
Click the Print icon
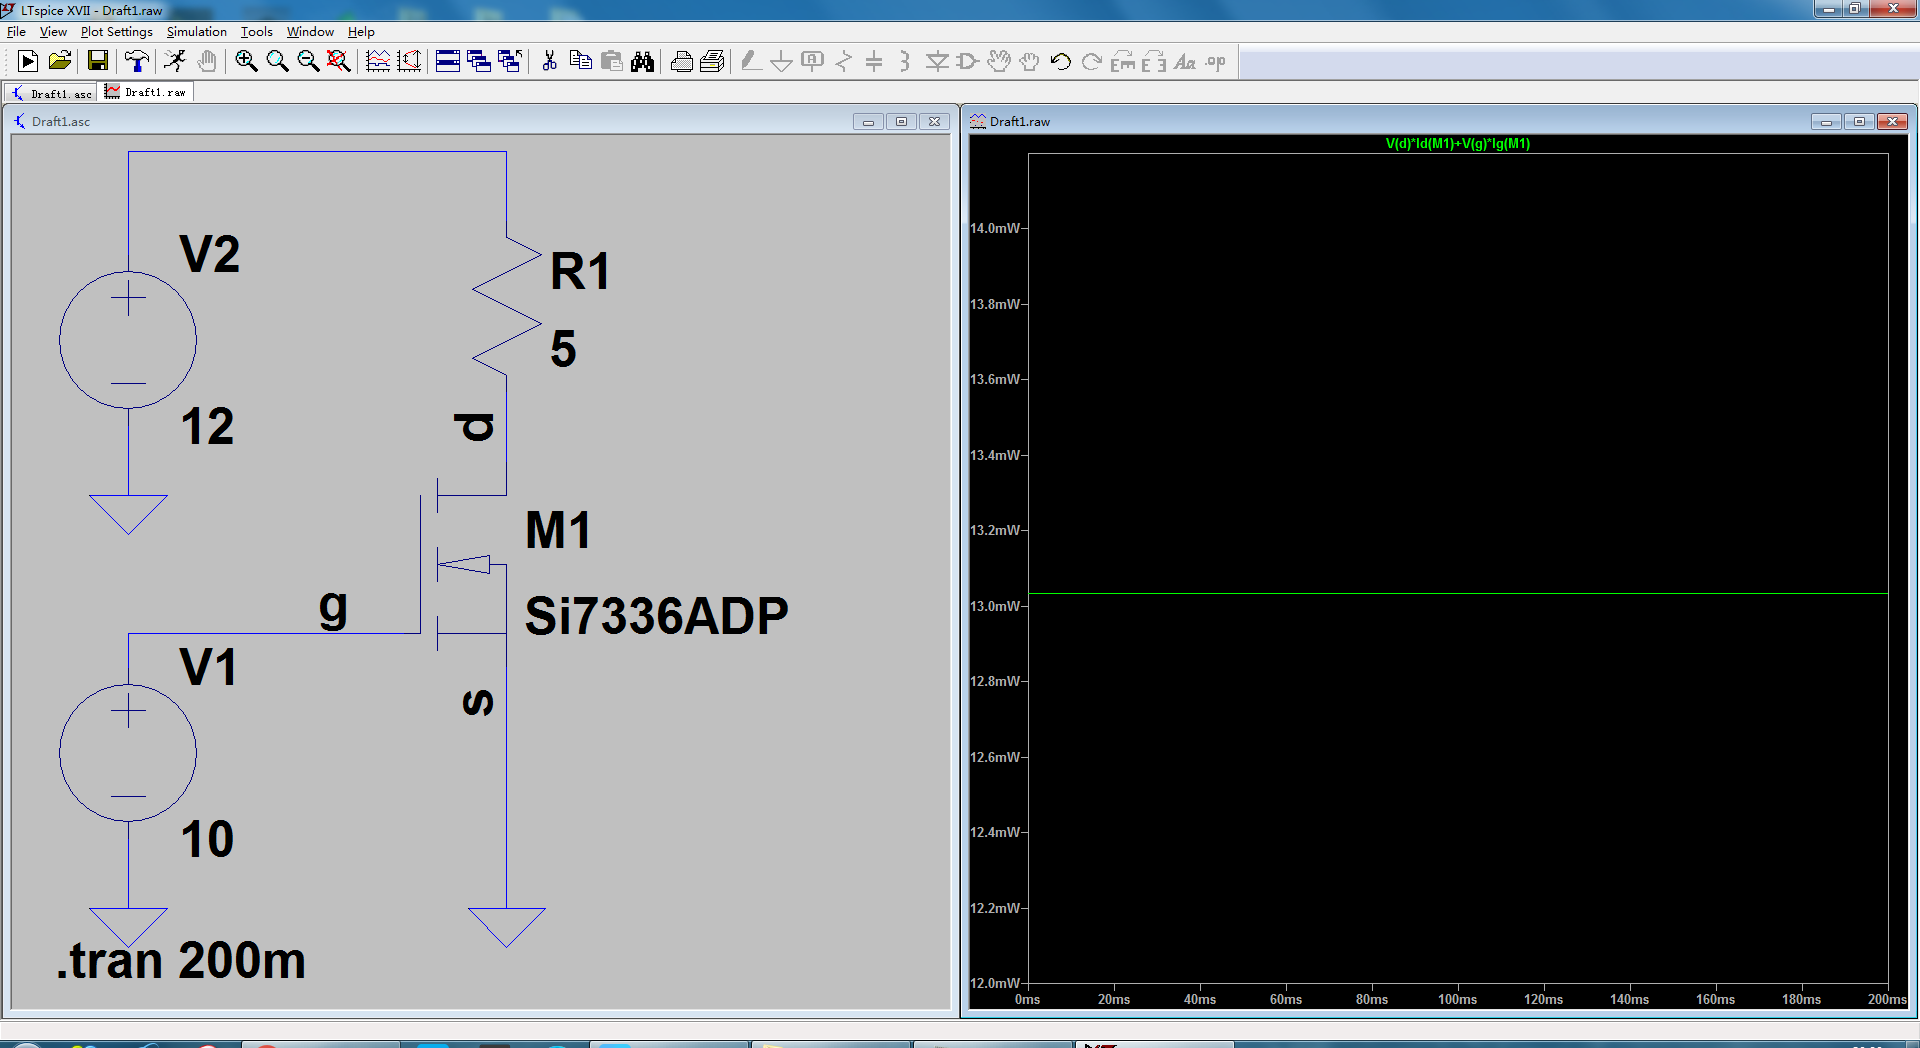tap(682, 62)
